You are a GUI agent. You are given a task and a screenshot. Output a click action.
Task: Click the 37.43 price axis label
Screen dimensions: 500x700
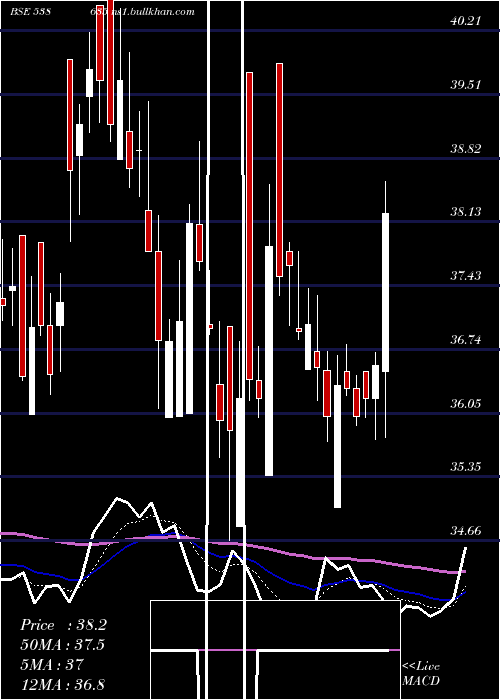point(466,275)
